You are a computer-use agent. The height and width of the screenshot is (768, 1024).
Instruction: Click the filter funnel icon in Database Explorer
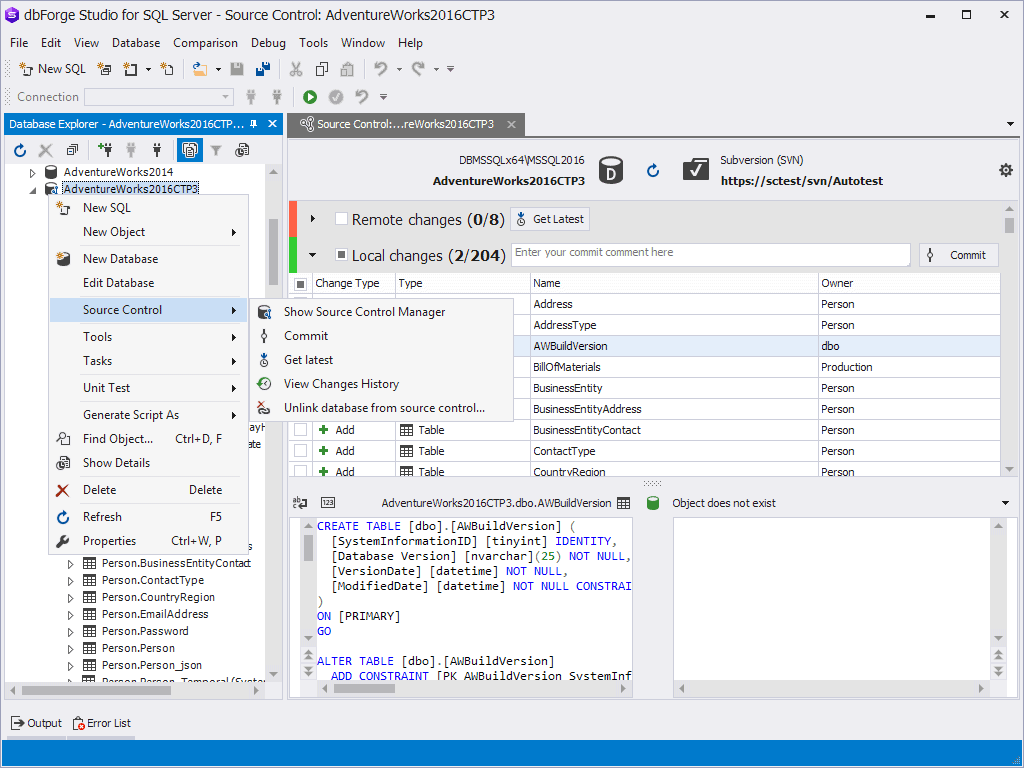pos(216,151)
